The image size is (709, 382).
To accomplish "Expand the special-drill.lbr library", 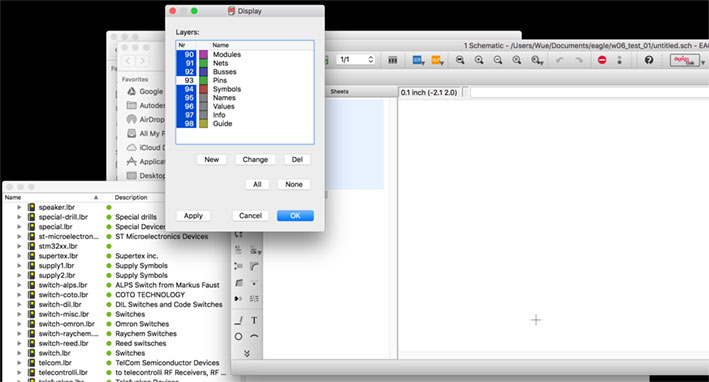I will 19,217.
